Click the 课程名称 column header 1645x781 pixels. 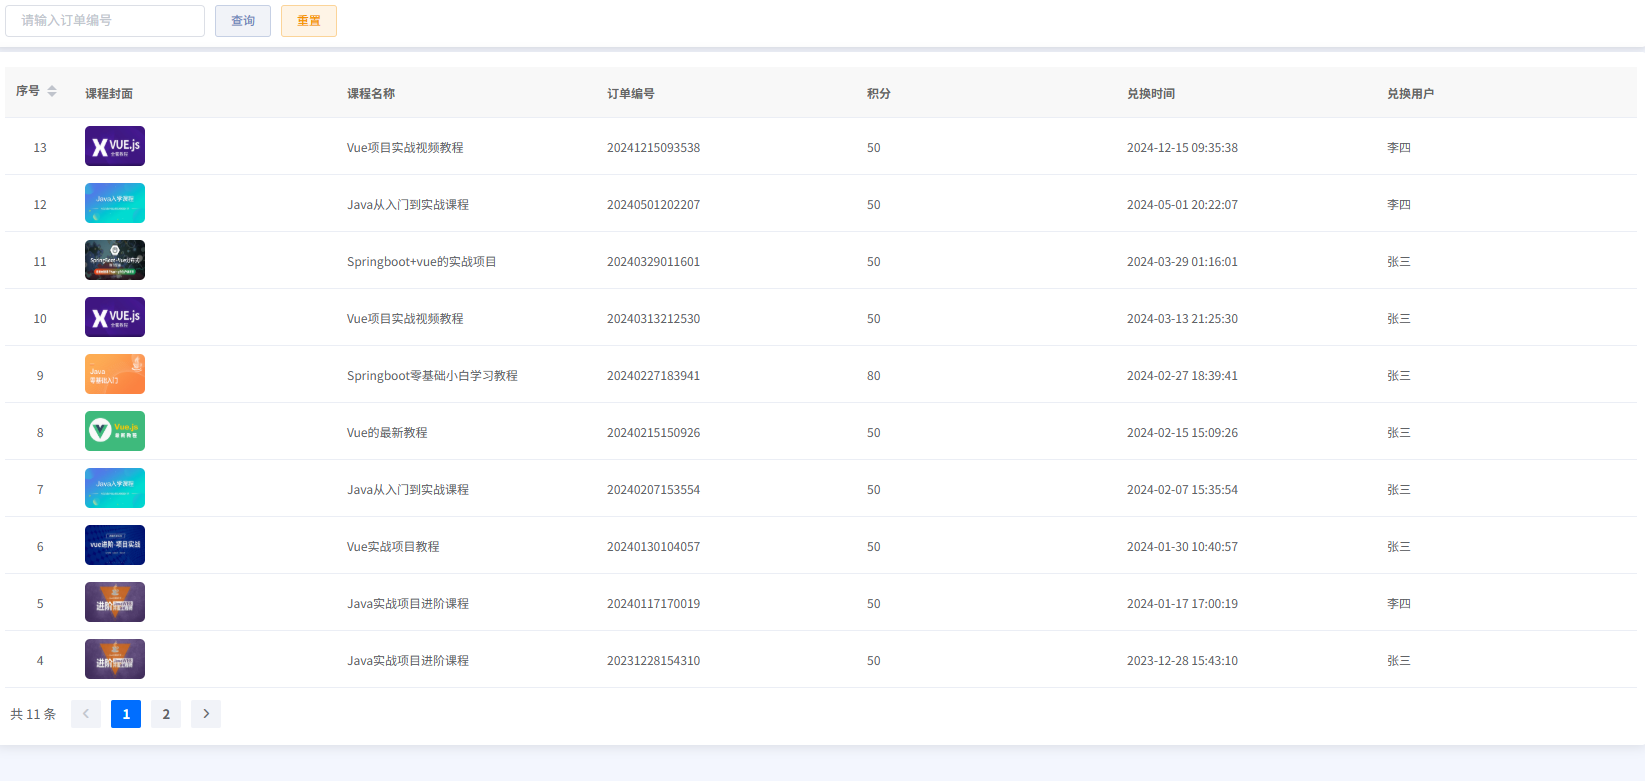(371, 94)
